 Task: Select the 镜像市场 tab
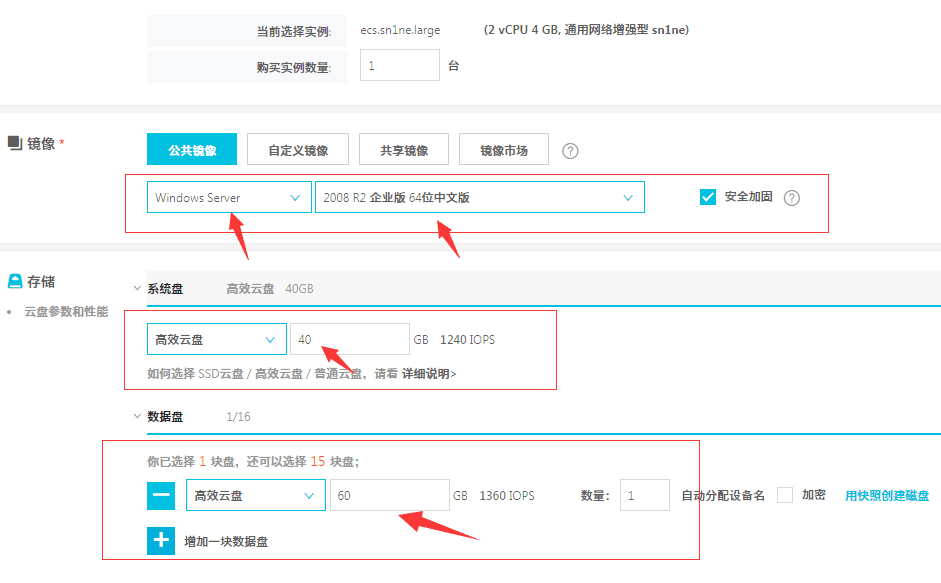pos(504,150)
